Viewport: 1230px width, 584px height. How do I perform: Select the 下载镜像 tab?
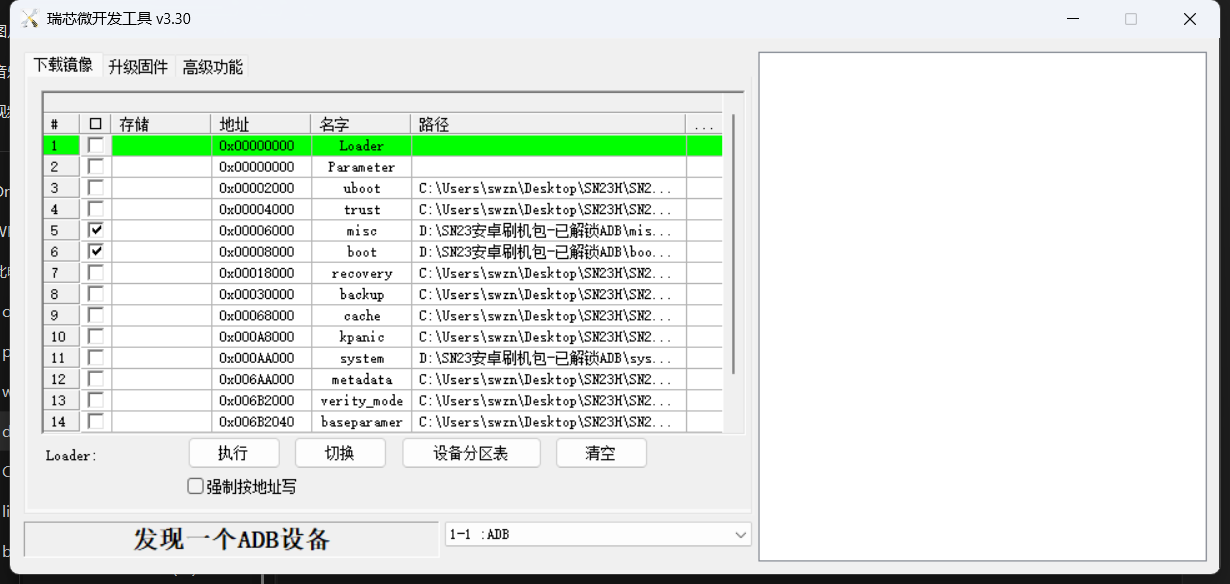(63, 65)
